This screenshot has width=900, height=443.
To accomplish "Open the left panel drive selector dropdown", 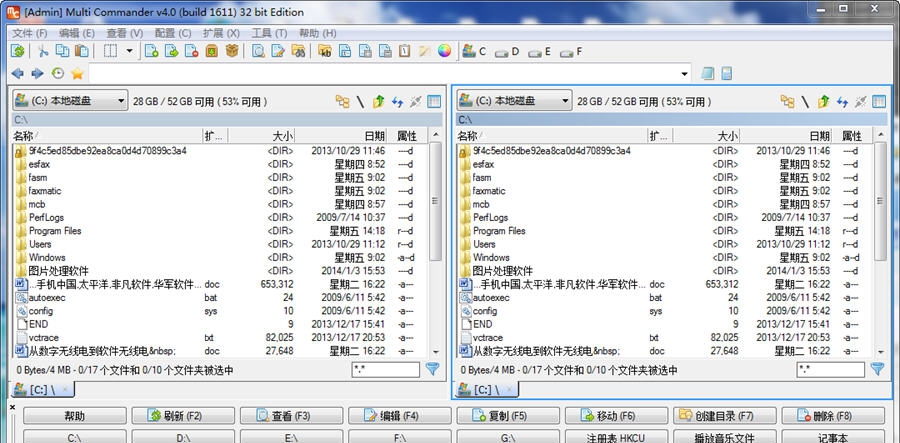I will [70, 101].
